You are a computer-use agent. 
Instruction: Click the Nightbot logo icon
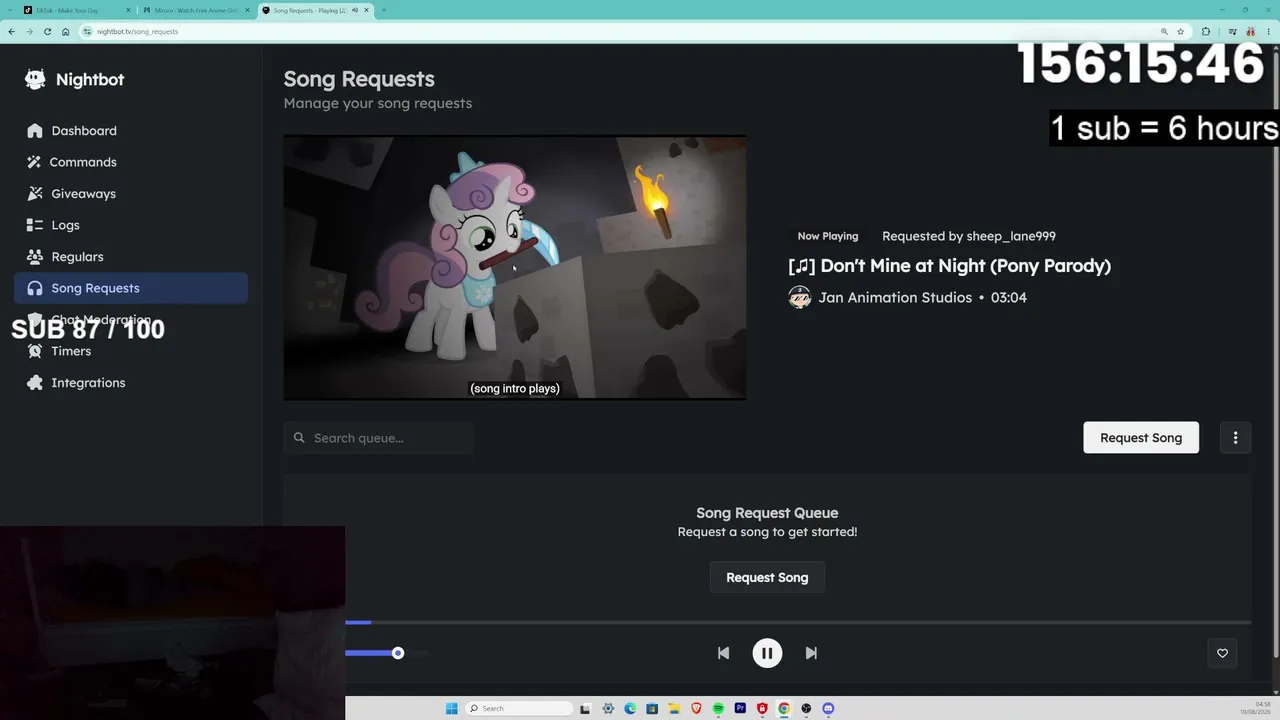tap(35, 80)
